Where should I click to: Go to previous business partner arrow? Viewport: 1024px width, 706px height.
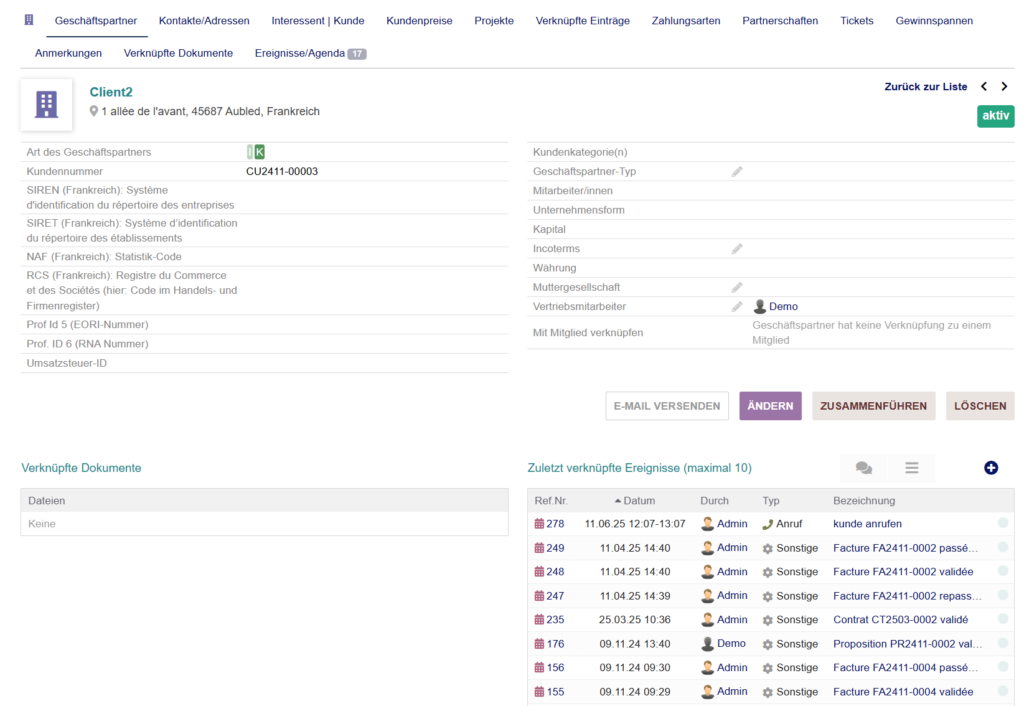click(x=984, y=87)
